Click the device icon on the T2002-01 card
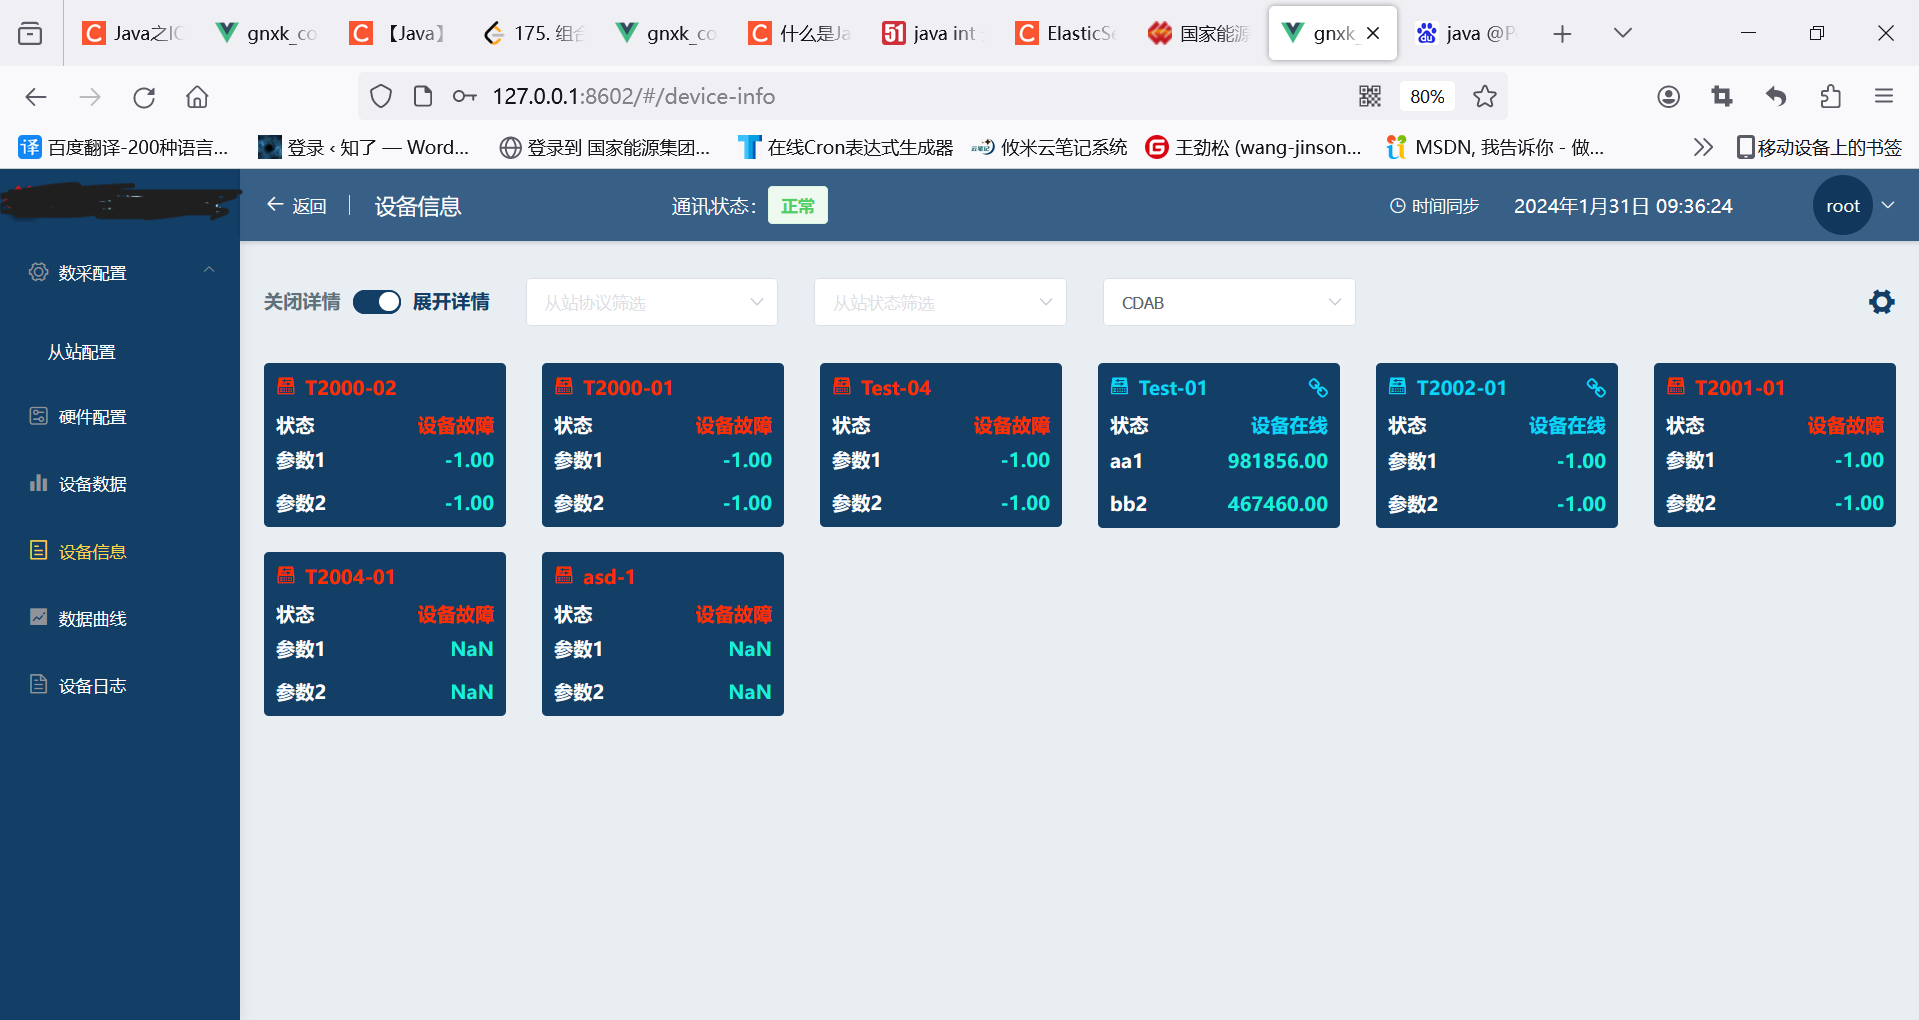Image resolution: width=1919 pixels, height=1020 pixels. pyautogui.click(x=1398, y=386)
